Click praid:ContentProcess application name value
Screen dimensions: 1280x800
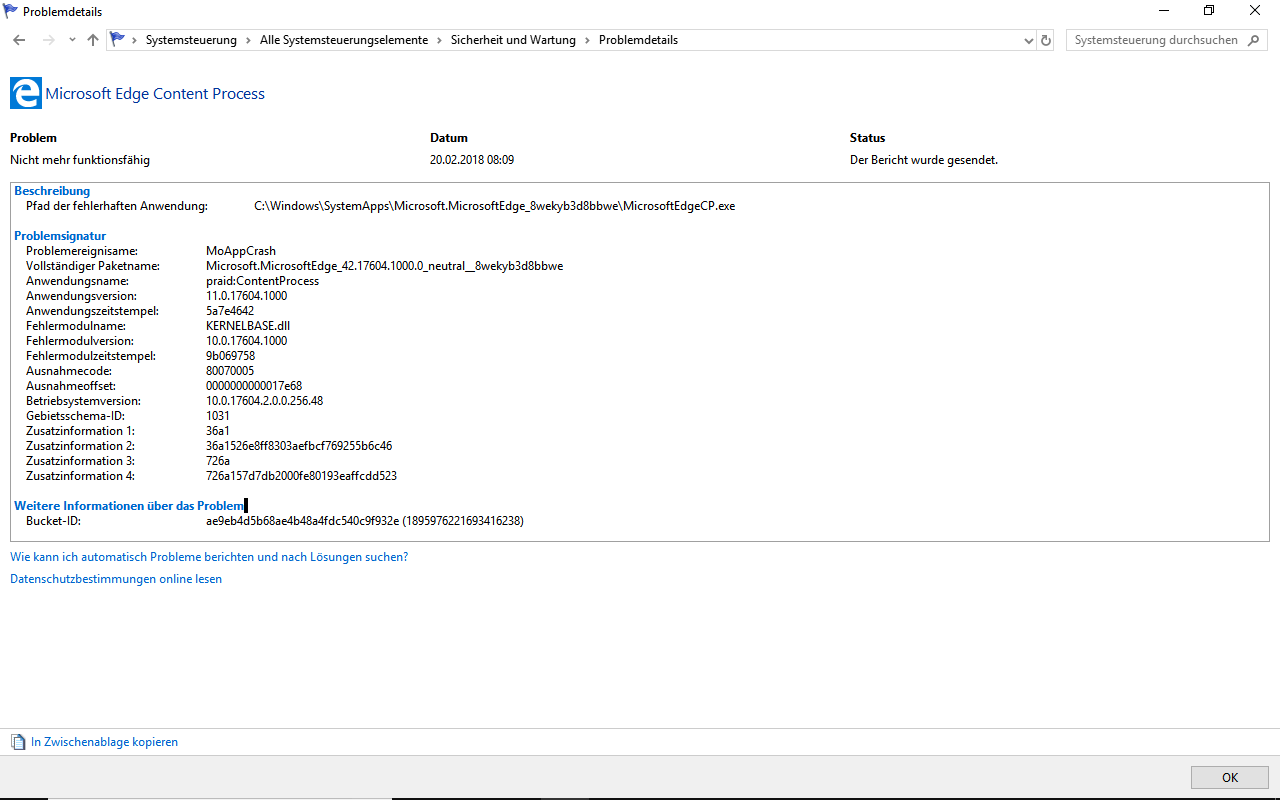point(263,281)
